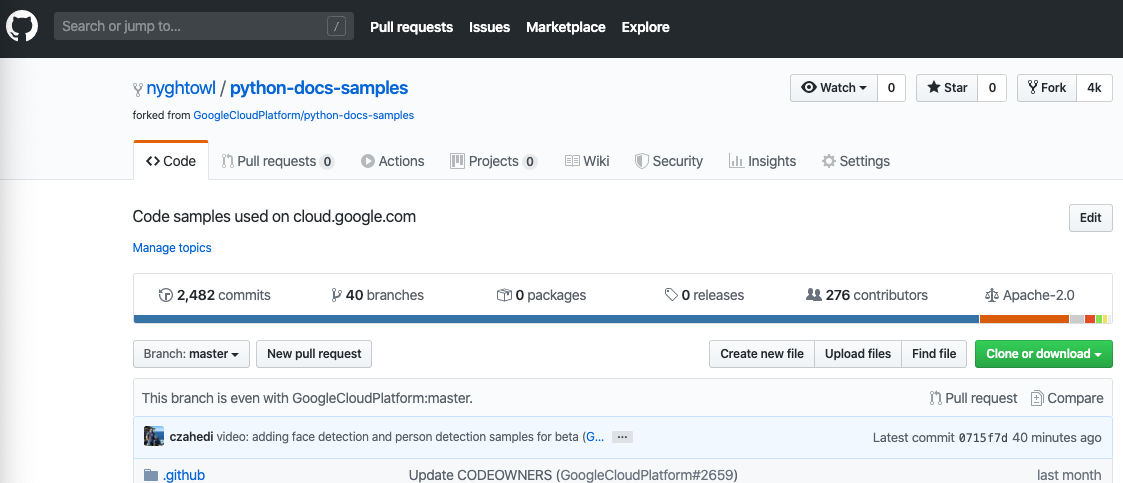This screenshot has width=1123, height=483.
Task: Open the Insights tab
Action: pyautogui.click(x=762, y=161)
